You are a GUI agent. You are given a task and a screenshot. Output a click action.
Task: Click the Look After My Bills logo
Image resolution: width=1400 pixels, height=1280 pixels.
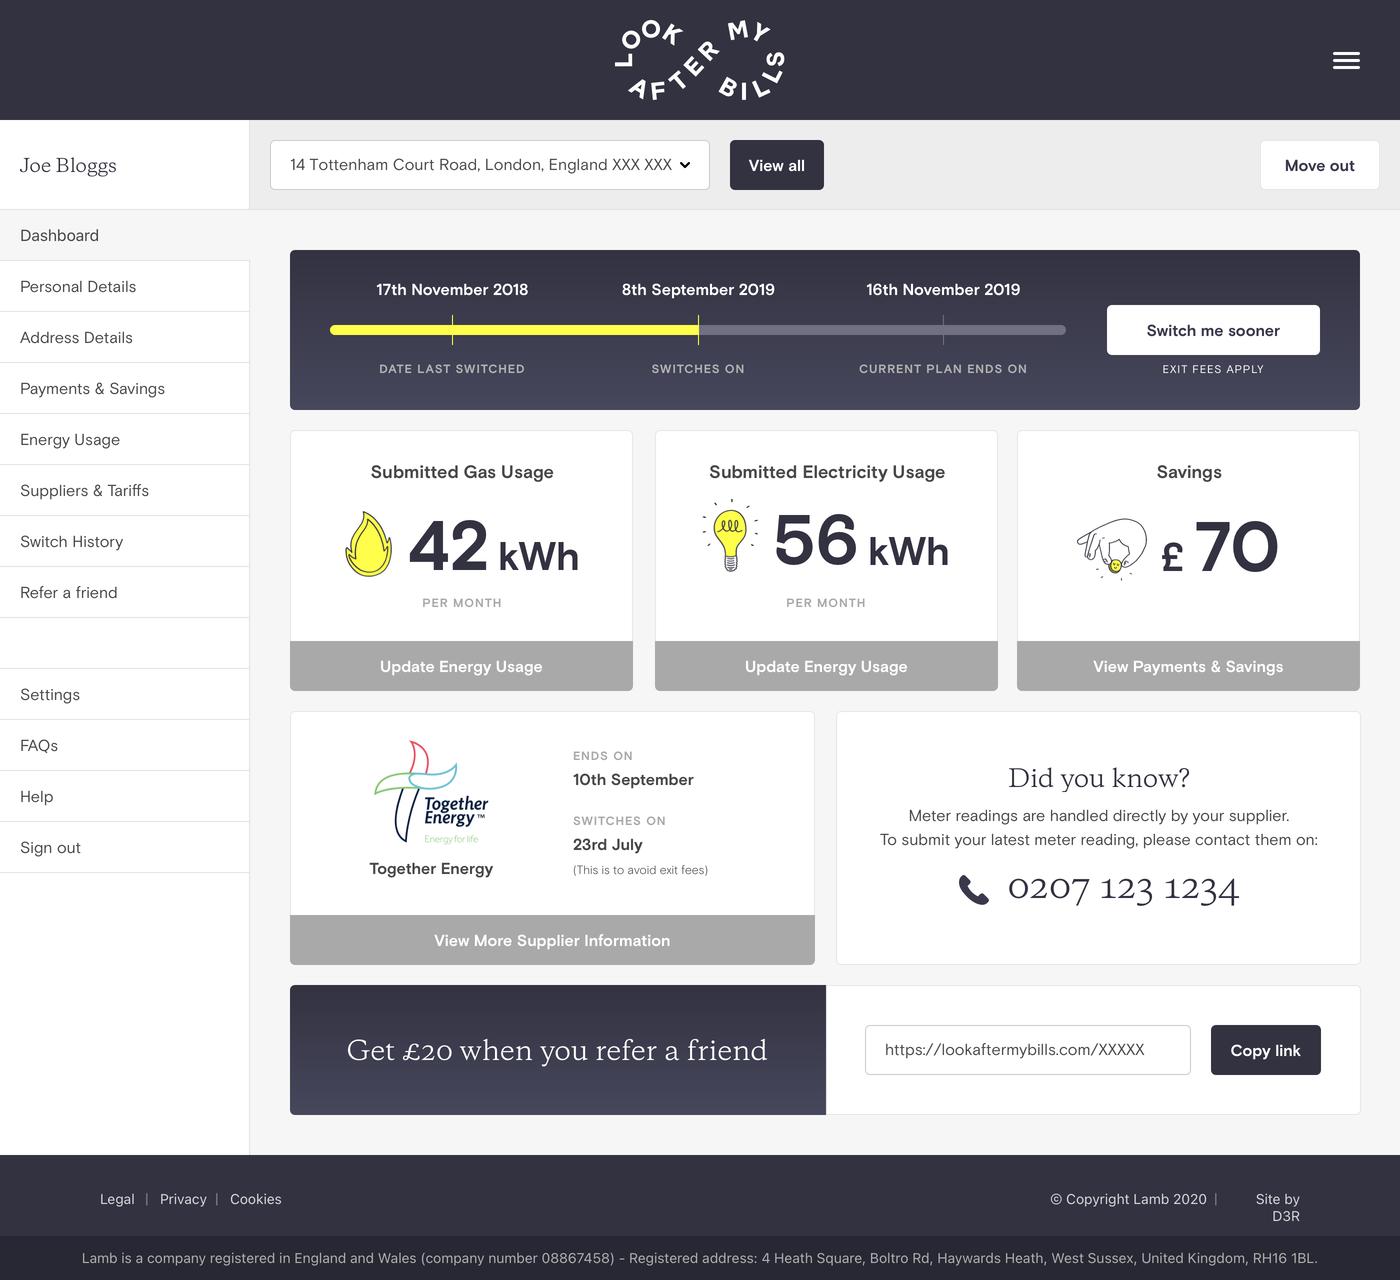[x=698, y=60]
